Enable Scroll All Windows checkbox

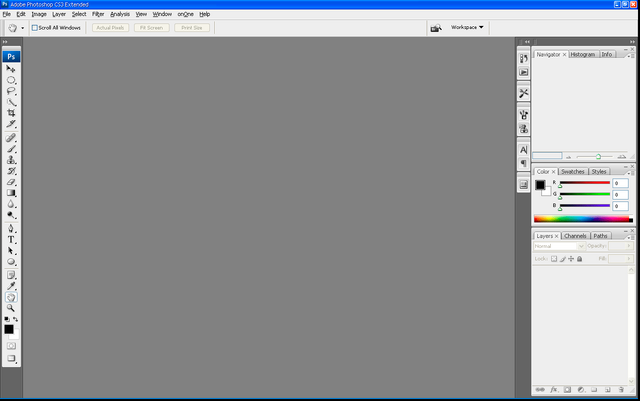(x=35, y=28)
